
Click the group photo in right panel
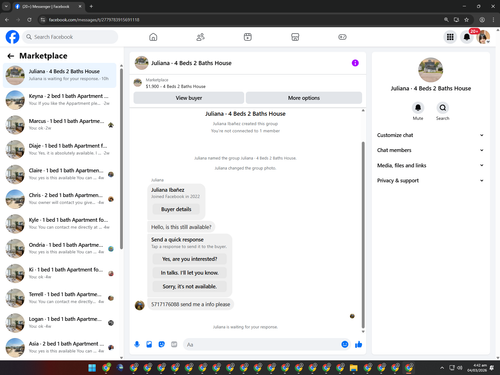[x=430, y=70]
